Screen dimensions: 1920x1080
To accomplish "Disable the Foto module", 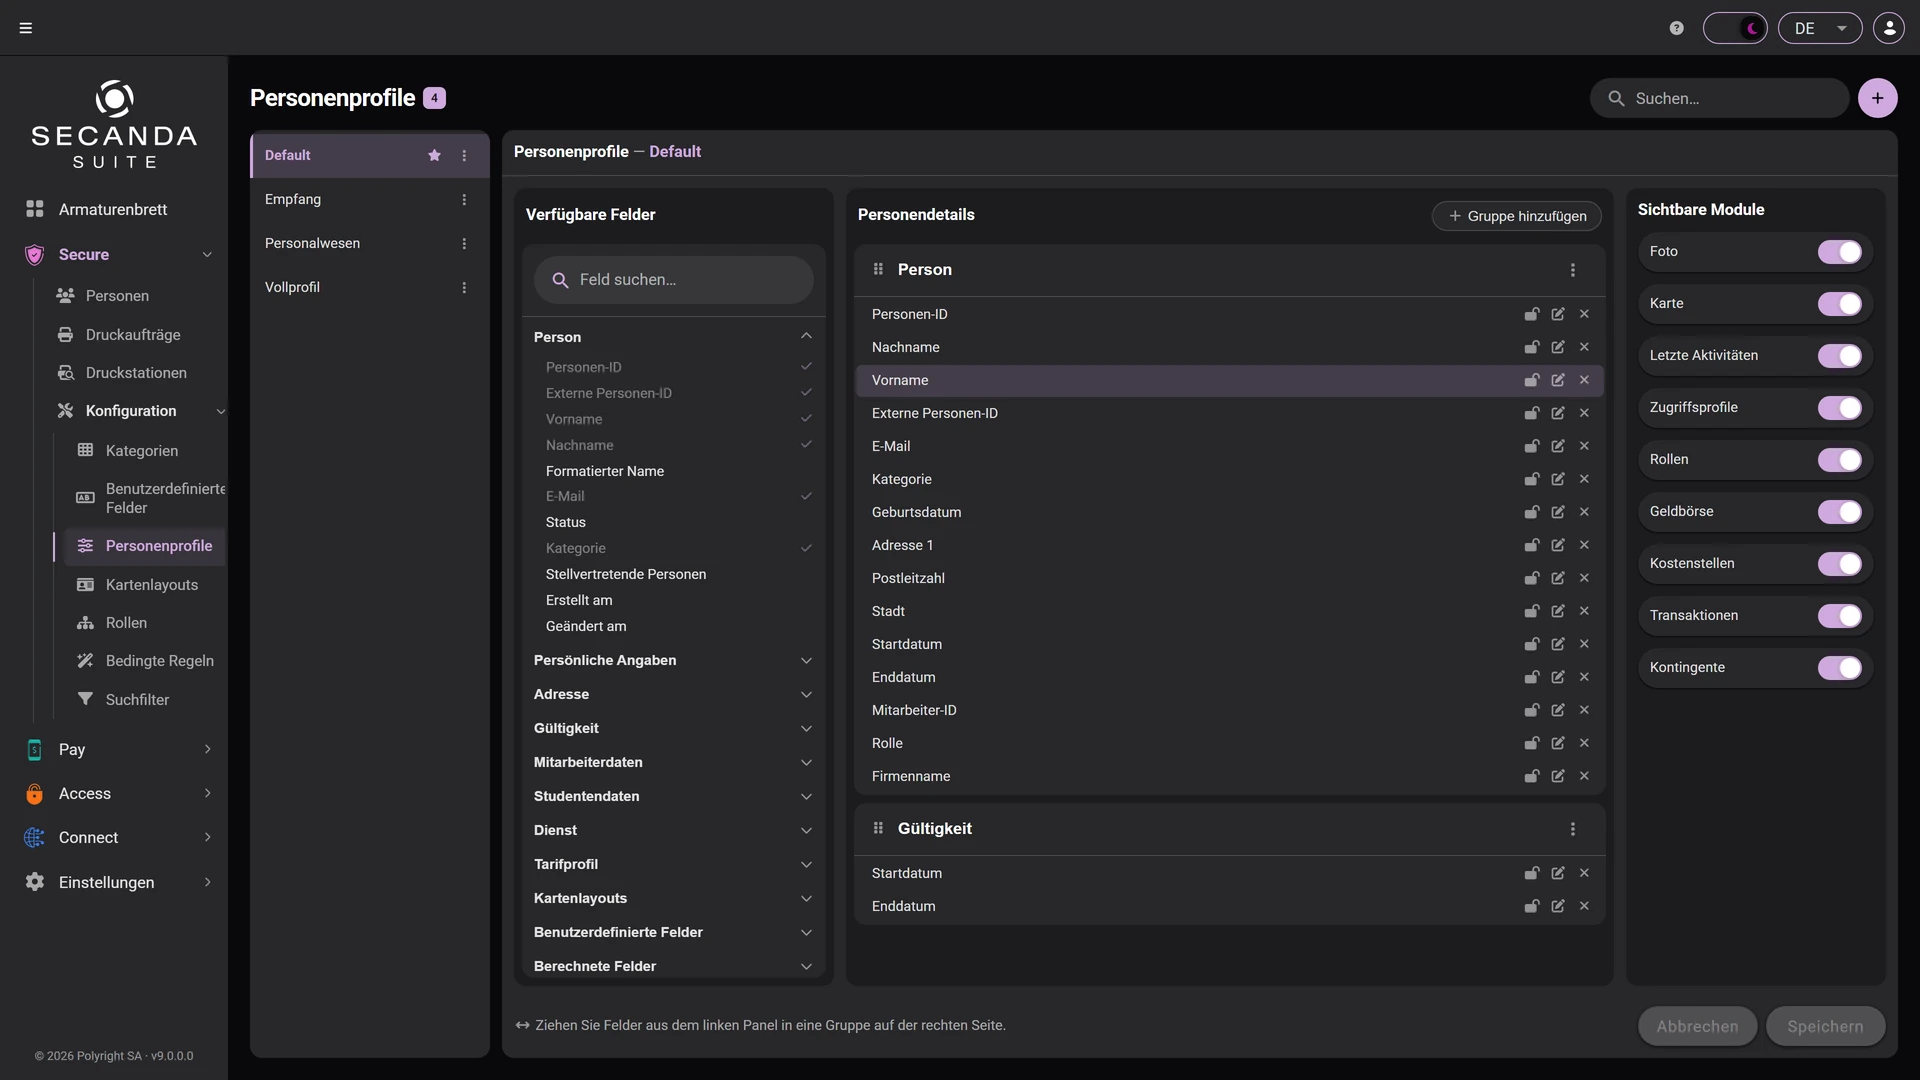I will (x=1839, y=252).
